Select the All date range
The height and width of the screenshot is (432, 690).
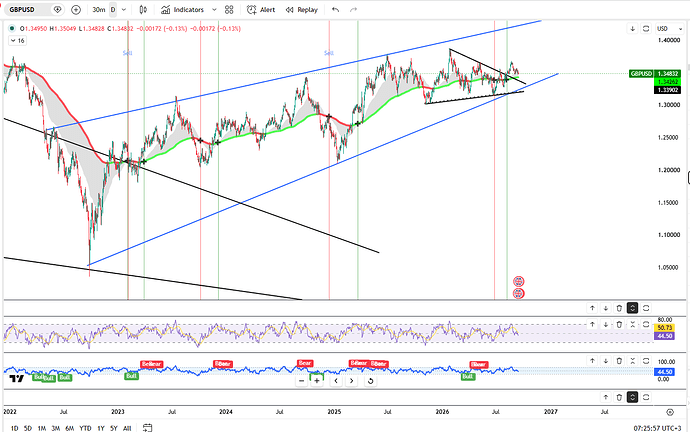tap(127, 428)
